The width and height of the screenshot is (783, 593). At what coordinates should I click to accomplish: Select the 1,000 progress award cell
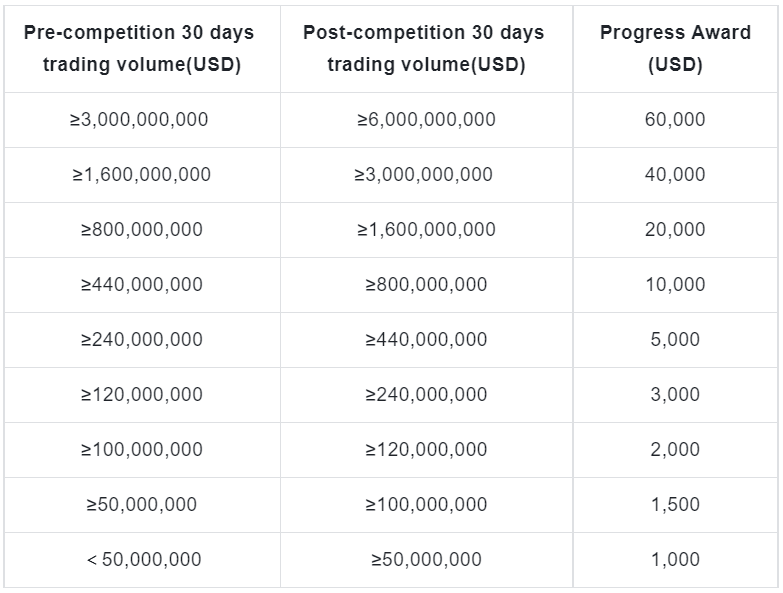(675, 559)
